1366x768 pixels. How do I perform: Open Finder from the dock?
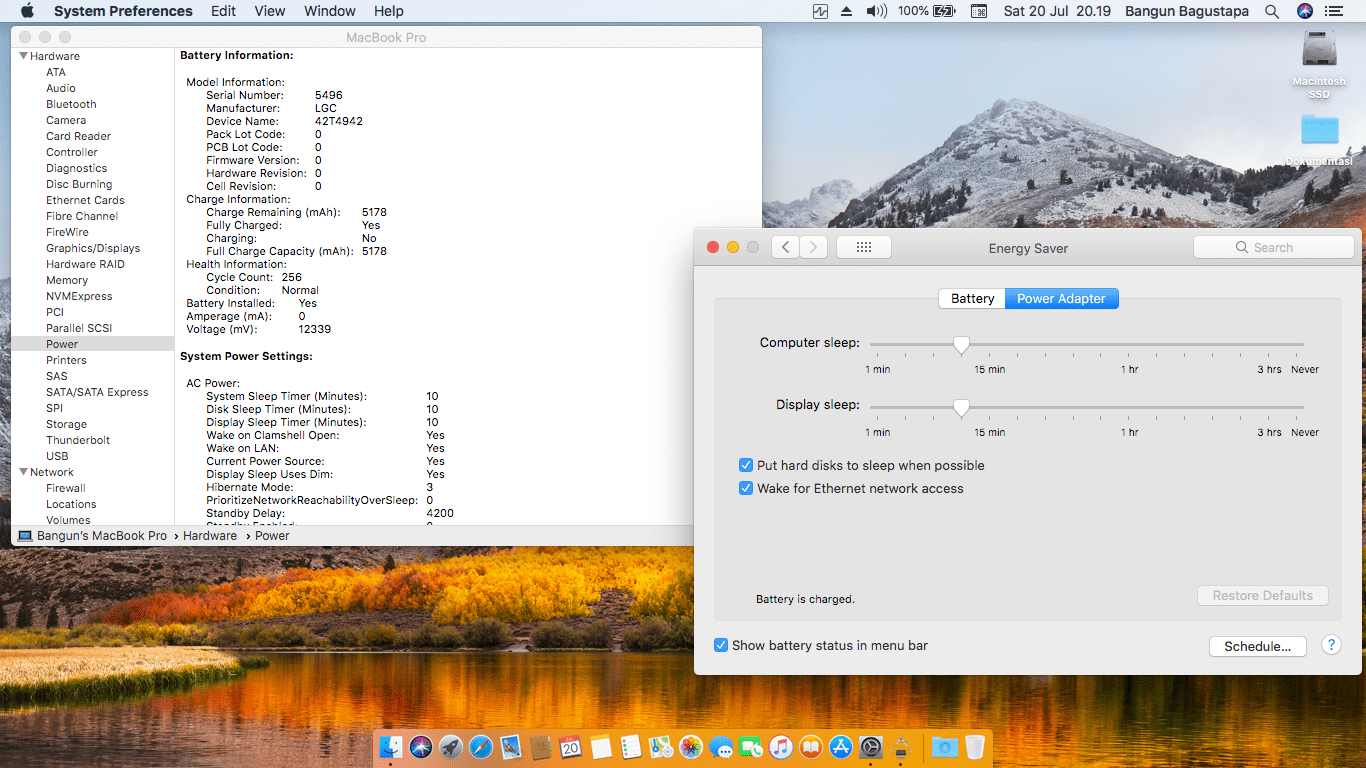coord(391,747)
